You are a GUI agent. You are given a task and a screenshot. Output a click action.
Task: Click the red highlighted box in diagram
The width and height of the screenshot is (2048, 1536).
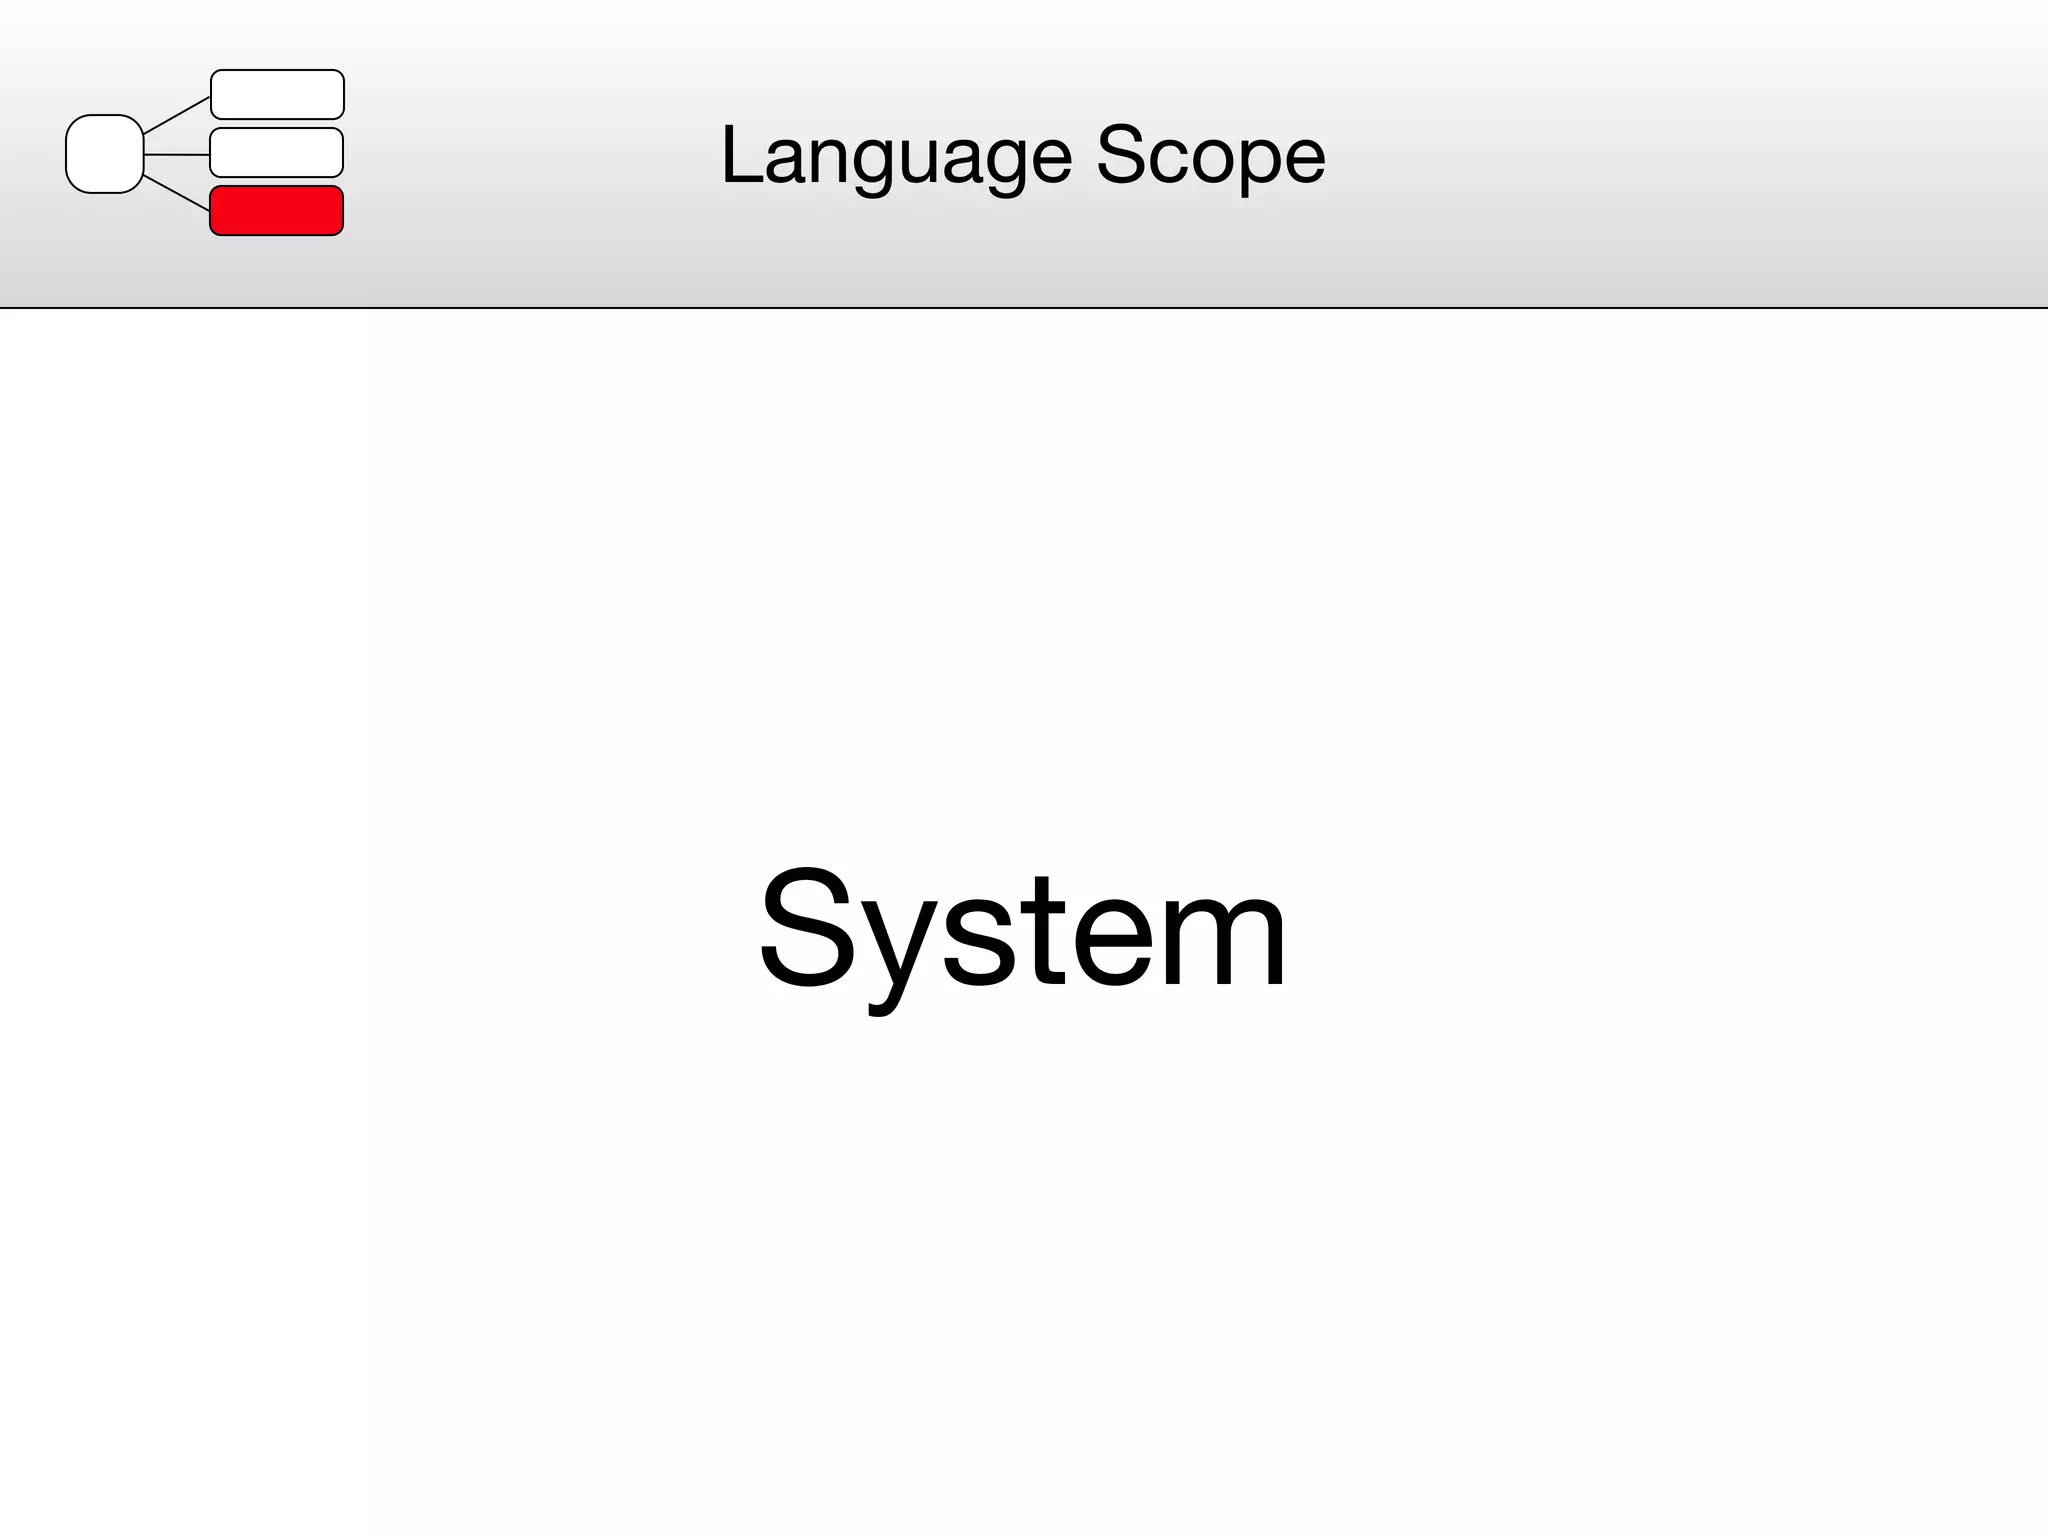277,211
